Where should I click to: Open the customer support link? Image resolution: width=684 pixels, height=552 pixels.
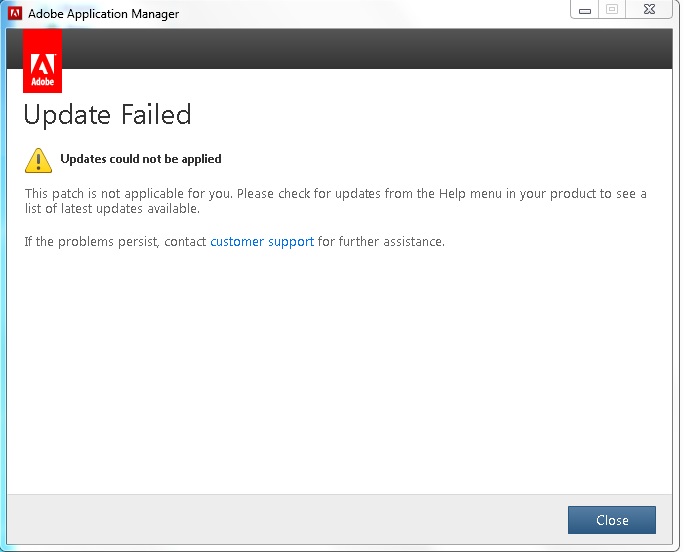[x=262, y=241]
